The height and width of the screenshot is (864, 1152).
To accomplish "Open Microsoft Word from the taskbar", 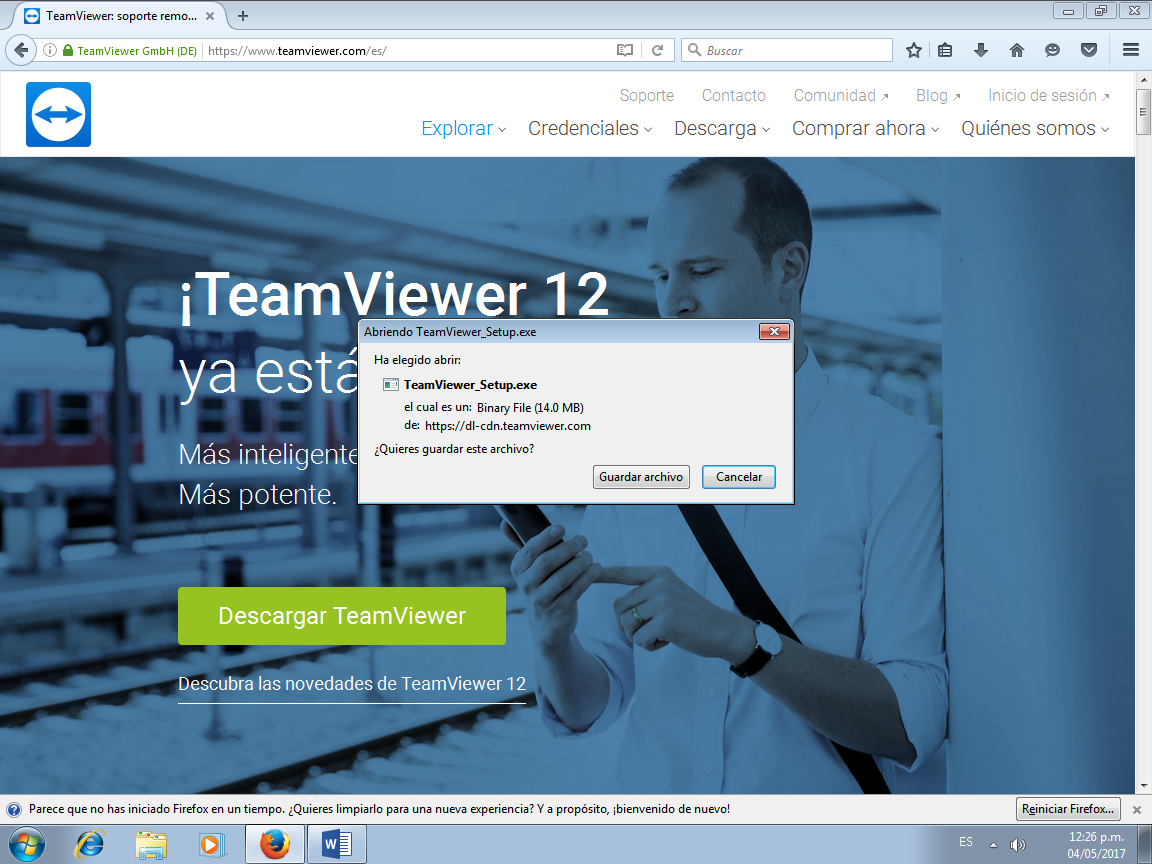I will click(335, 843).
